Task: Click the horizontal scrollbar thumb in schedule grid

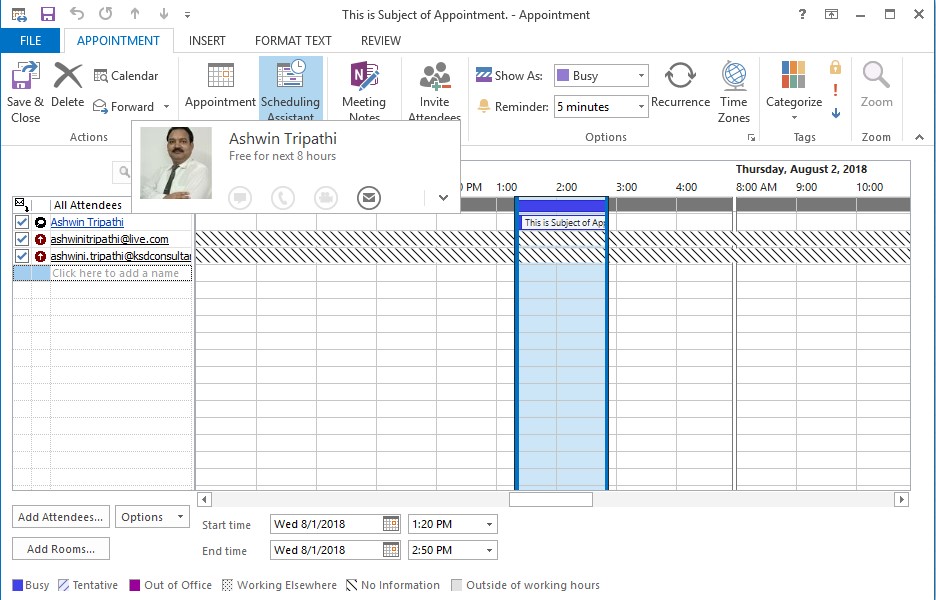Action: click(x=550, y=499)
